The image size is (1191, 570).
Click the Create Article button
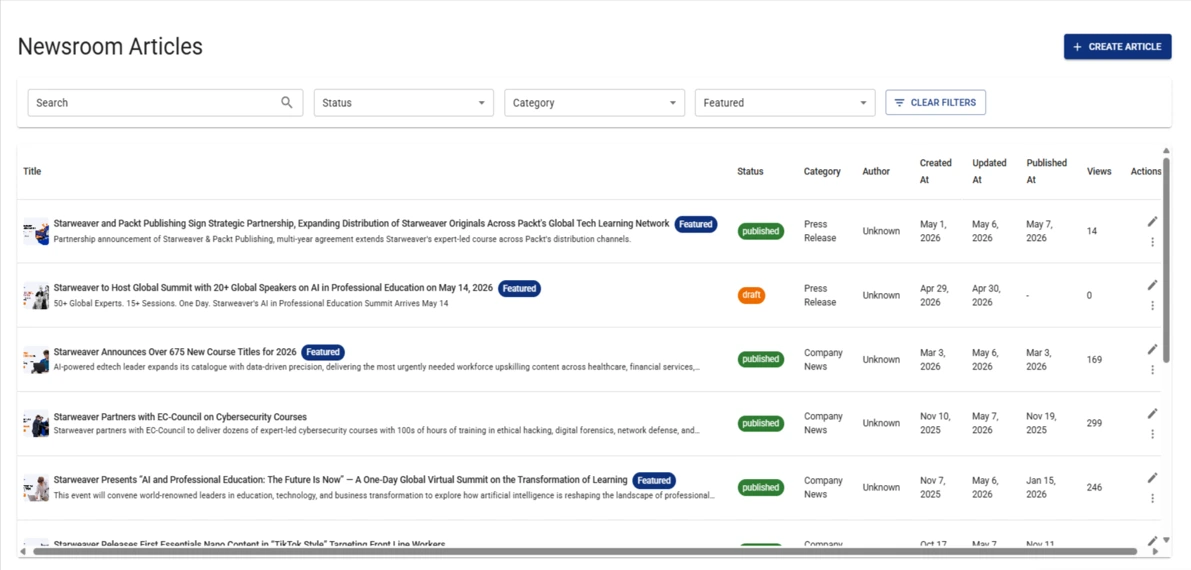[1117, 46]
